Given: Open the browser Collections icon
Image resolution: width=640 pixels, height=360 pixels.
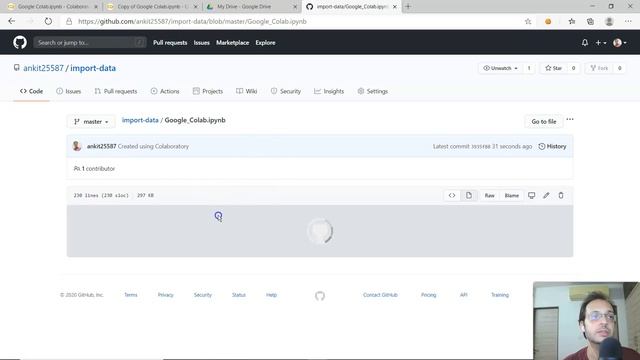Looking at the screenshot, I should [x=590, y=22].
